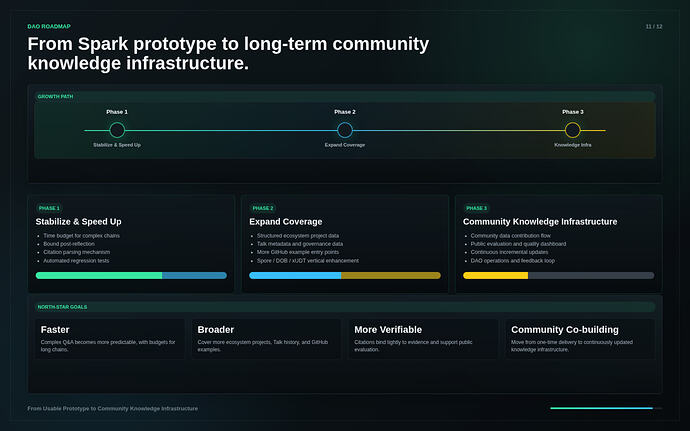The width and height of the screenshot is (690, 431).
Task: Select the PHASE 1 badge tag
Action: 49,208
